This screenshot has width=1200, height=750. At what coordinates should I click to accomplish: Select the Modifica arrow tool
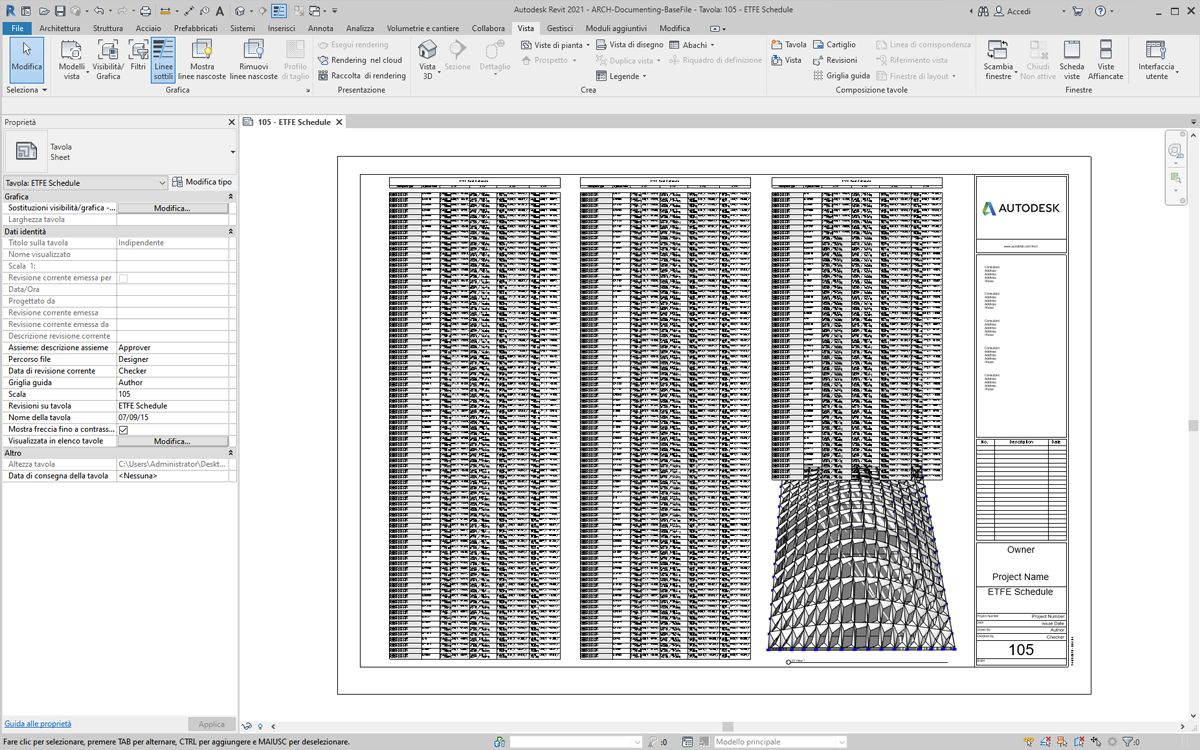click(26, 56)
